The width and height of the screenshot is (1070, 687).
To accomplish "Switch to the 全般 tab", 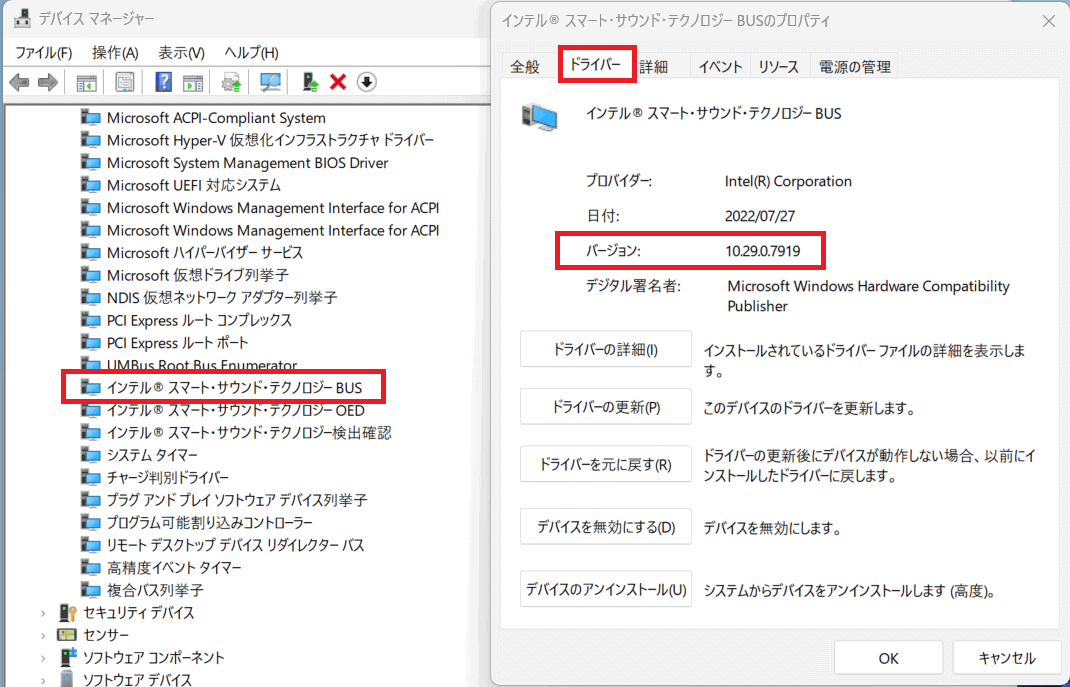I will click(525, 67).
